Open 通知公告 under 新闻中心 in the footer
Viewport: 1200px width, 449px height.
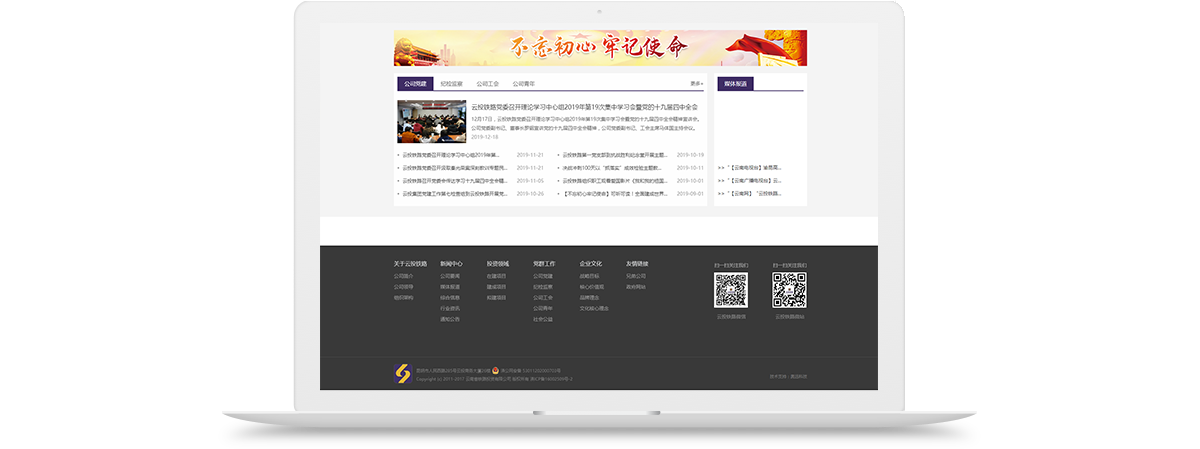click(450, 320)
